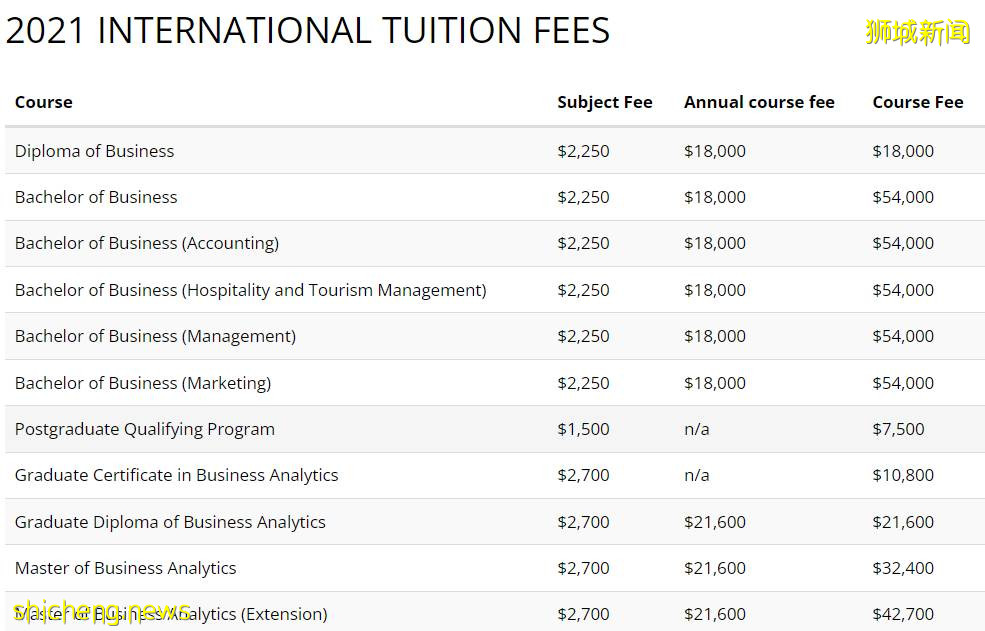Click the Course column header
985x631 pixels.
point(43,102)
